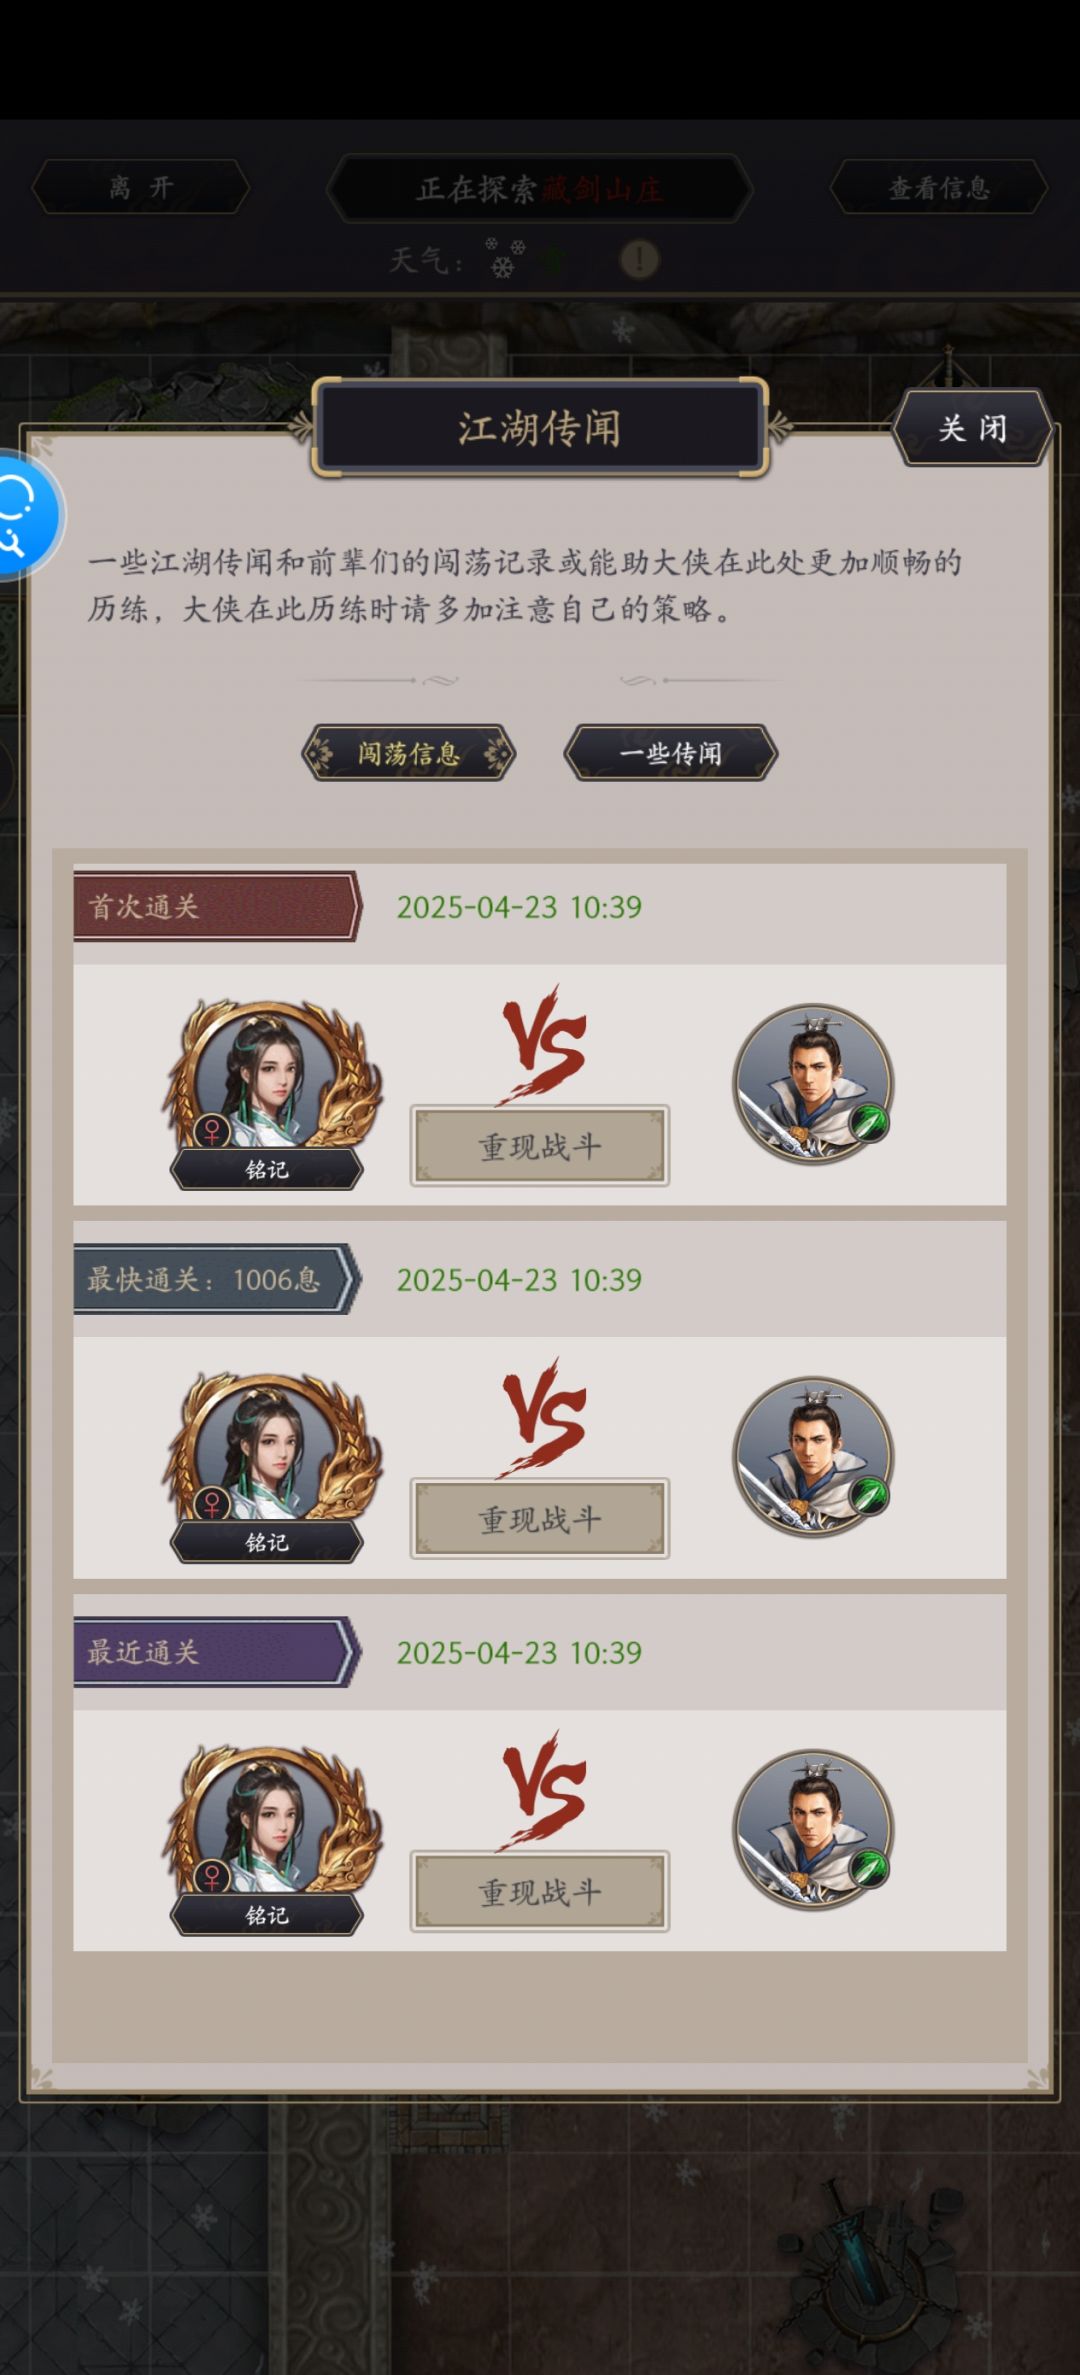Image resolution: width=1080 pixels, height=2375 pixels.
Task: Open swordsman opponent portrait in 首次通关 record
Action: pyautogui.click(x=813, y=1084)
